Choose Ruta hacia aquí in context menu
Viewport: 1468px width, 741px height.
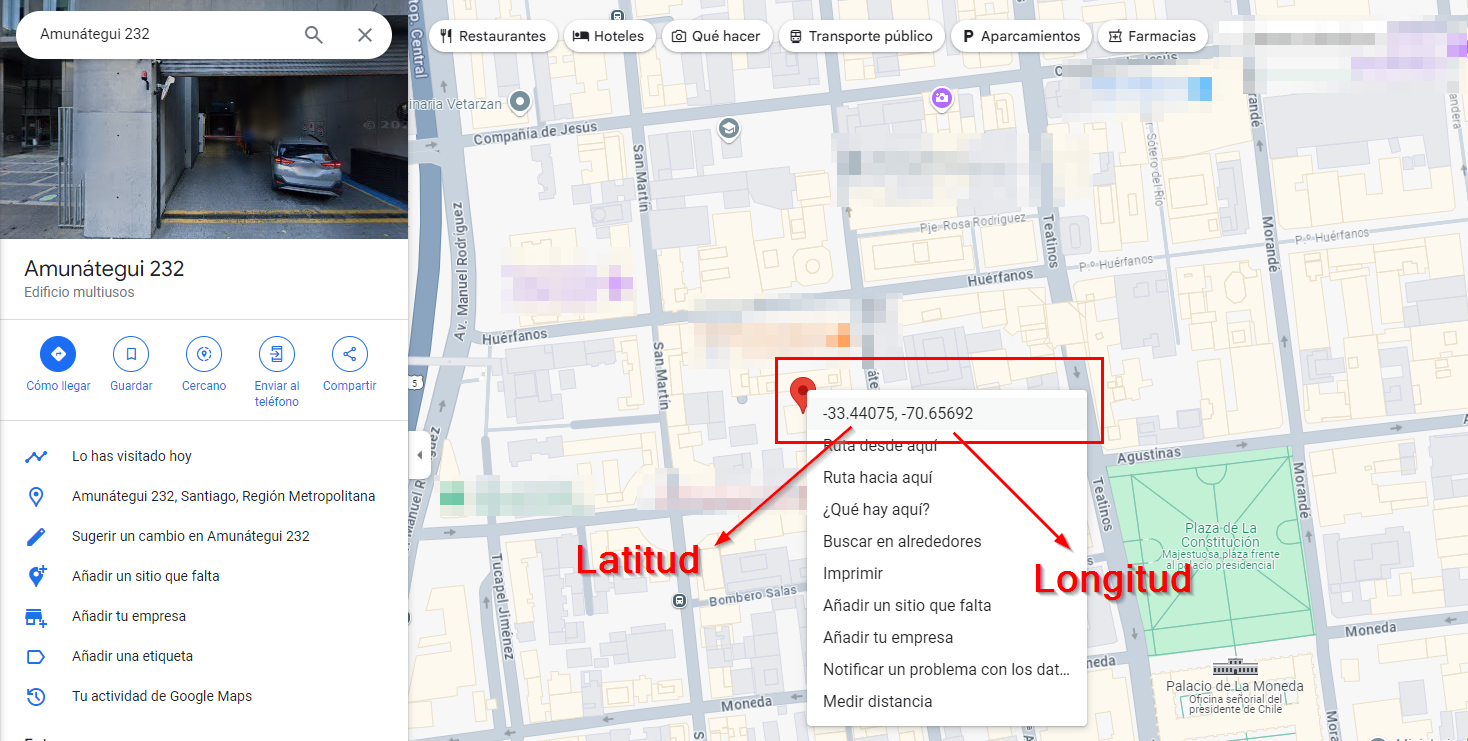946,478
